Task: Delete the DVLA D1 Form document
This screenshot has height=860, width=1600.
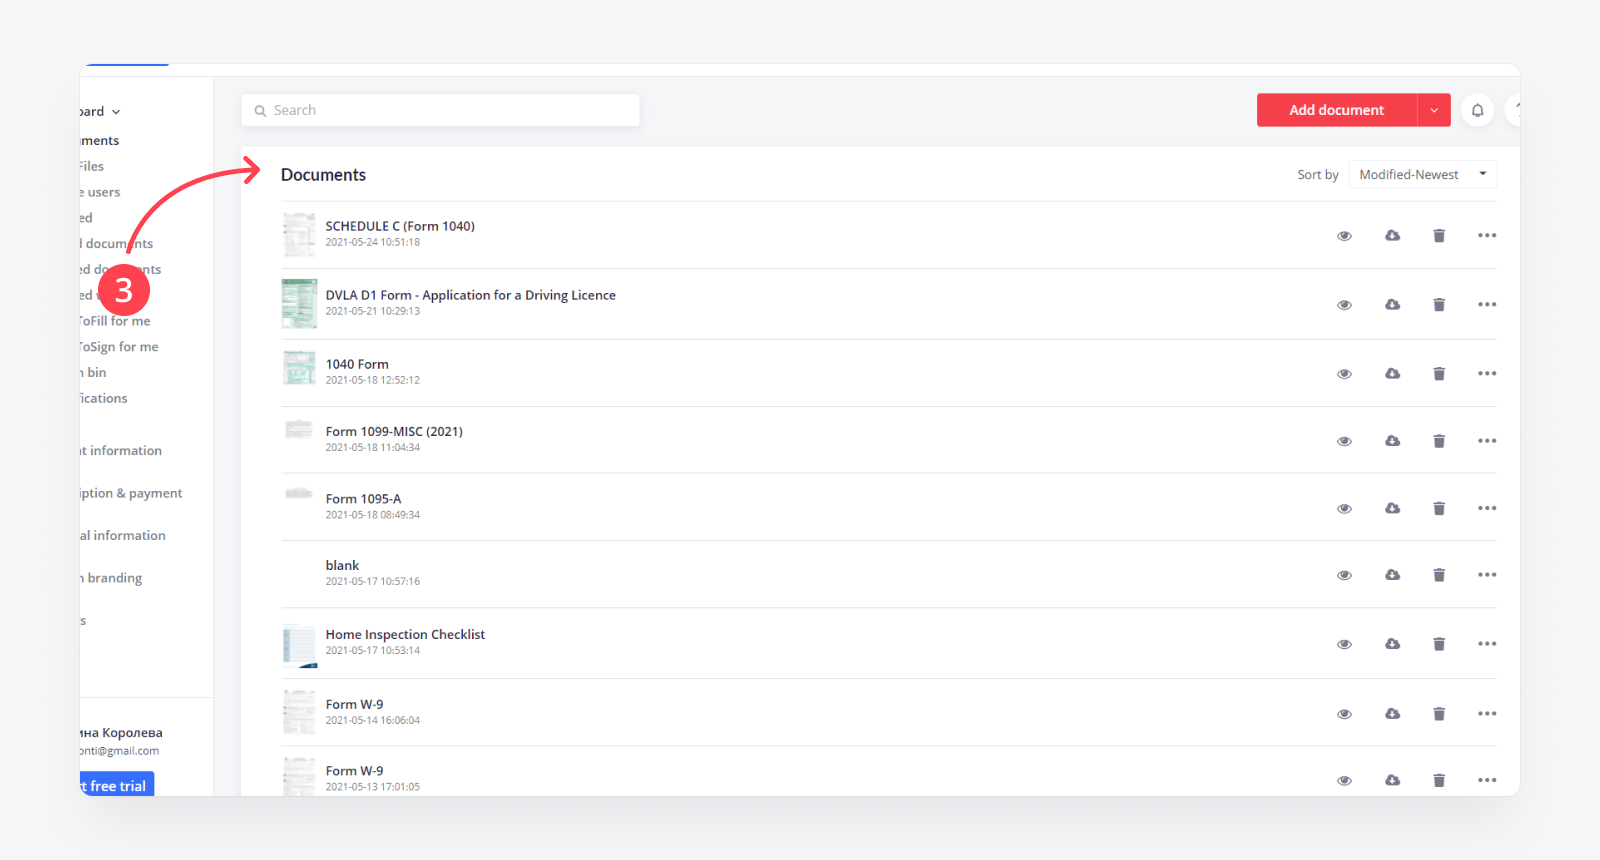Action: 1439,304
